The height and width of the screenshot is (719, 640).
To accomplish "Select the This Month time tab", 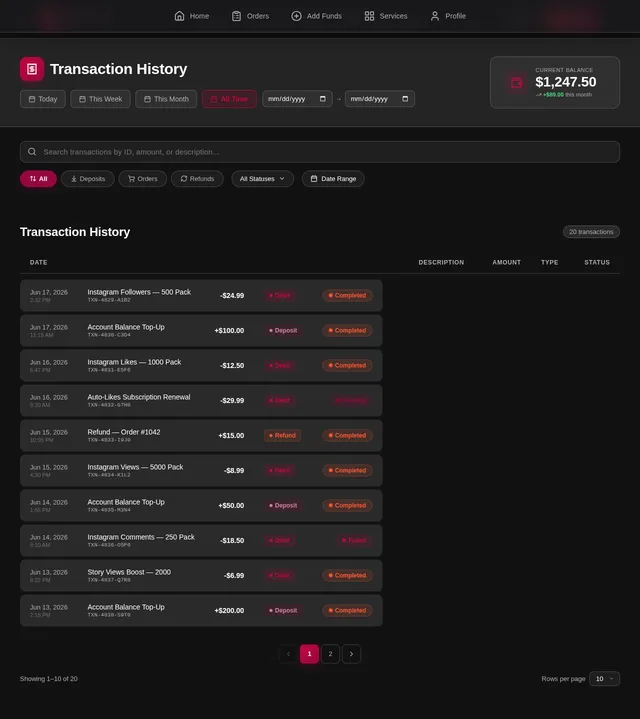I will coord(166,99).
